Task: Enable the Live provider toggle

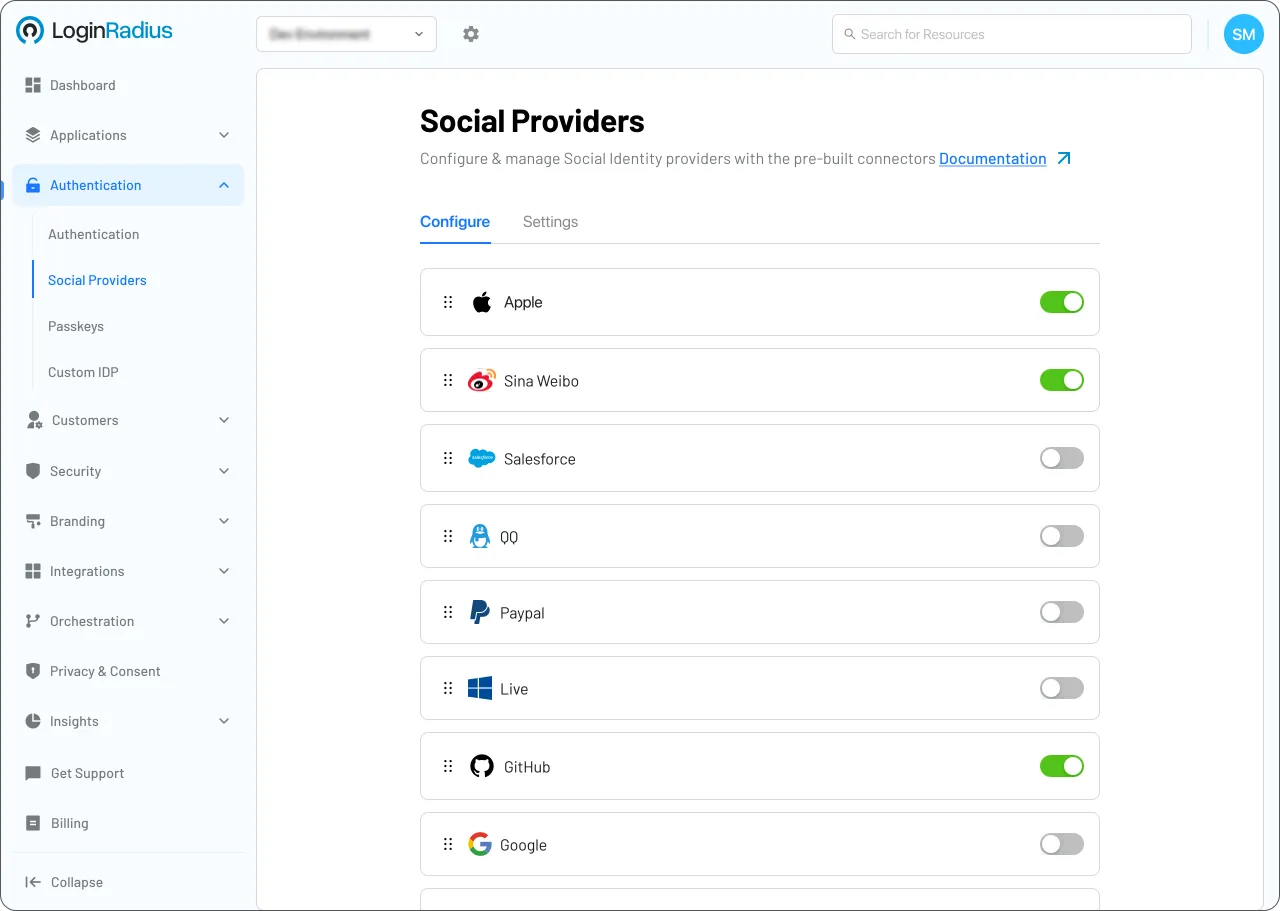Action: (1062, 688)
